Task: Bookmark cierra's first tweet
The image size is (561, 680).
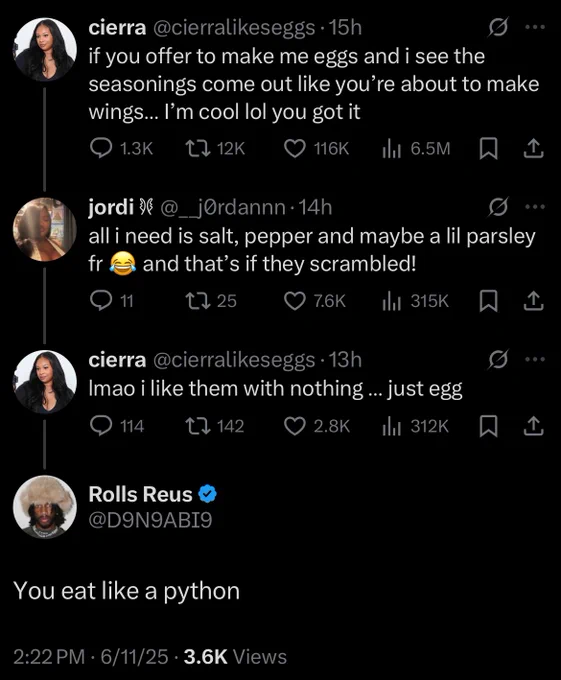Action: click(x=488, y=148)
